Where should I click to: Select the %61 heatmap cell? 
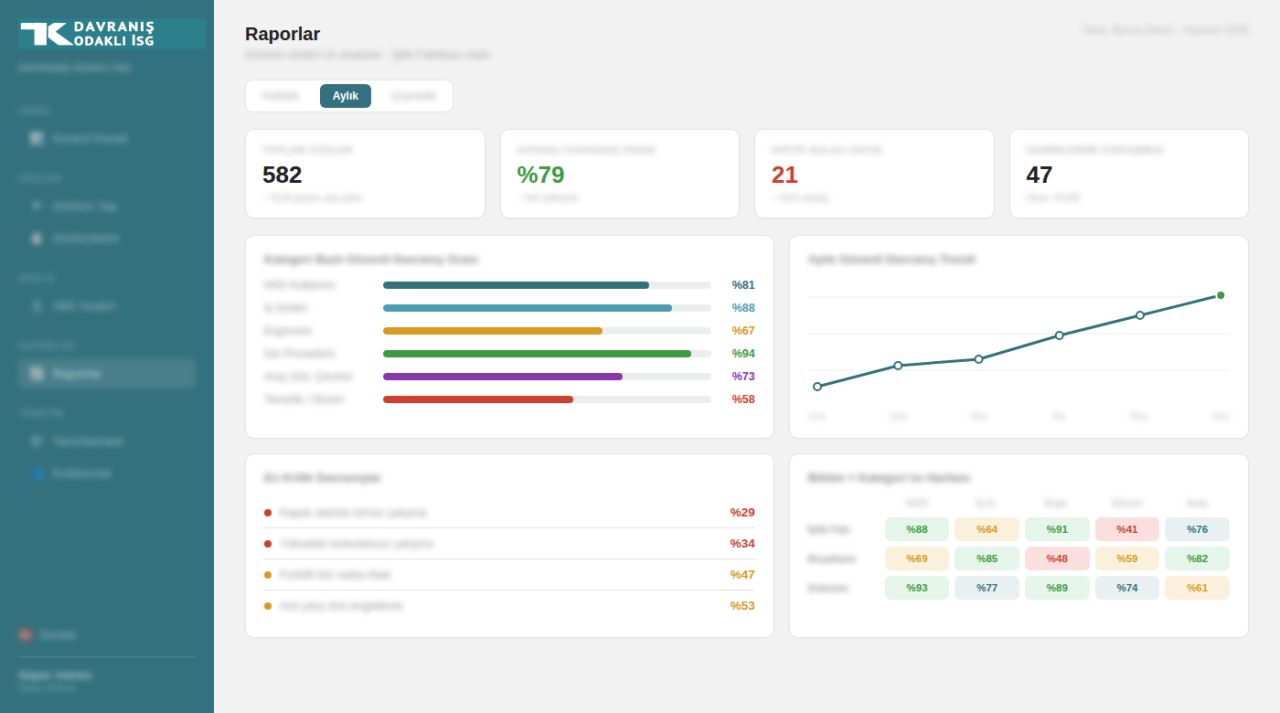tap(1197, 587)
